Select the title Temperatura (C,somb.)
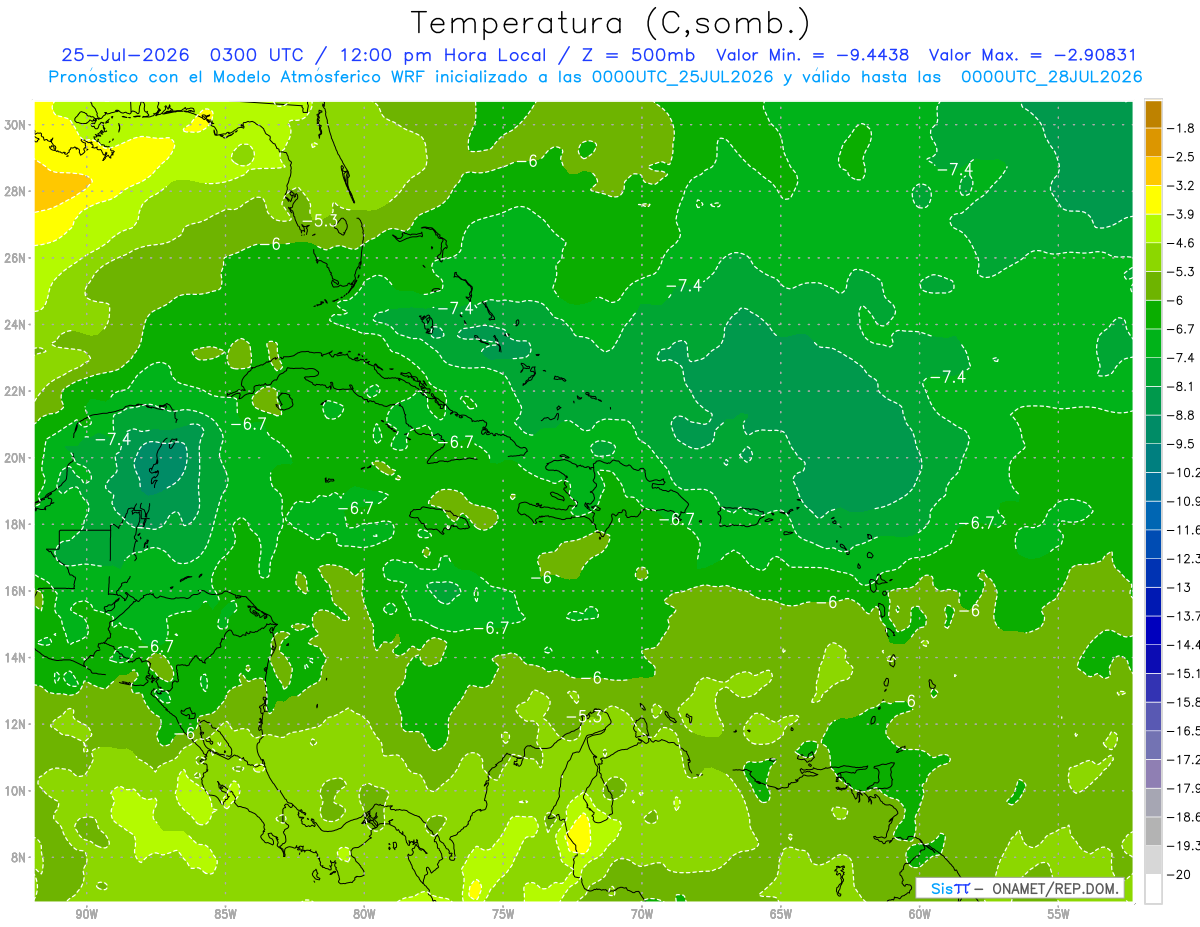Viewport: 1200px width, 927px height. click(611, 23)
